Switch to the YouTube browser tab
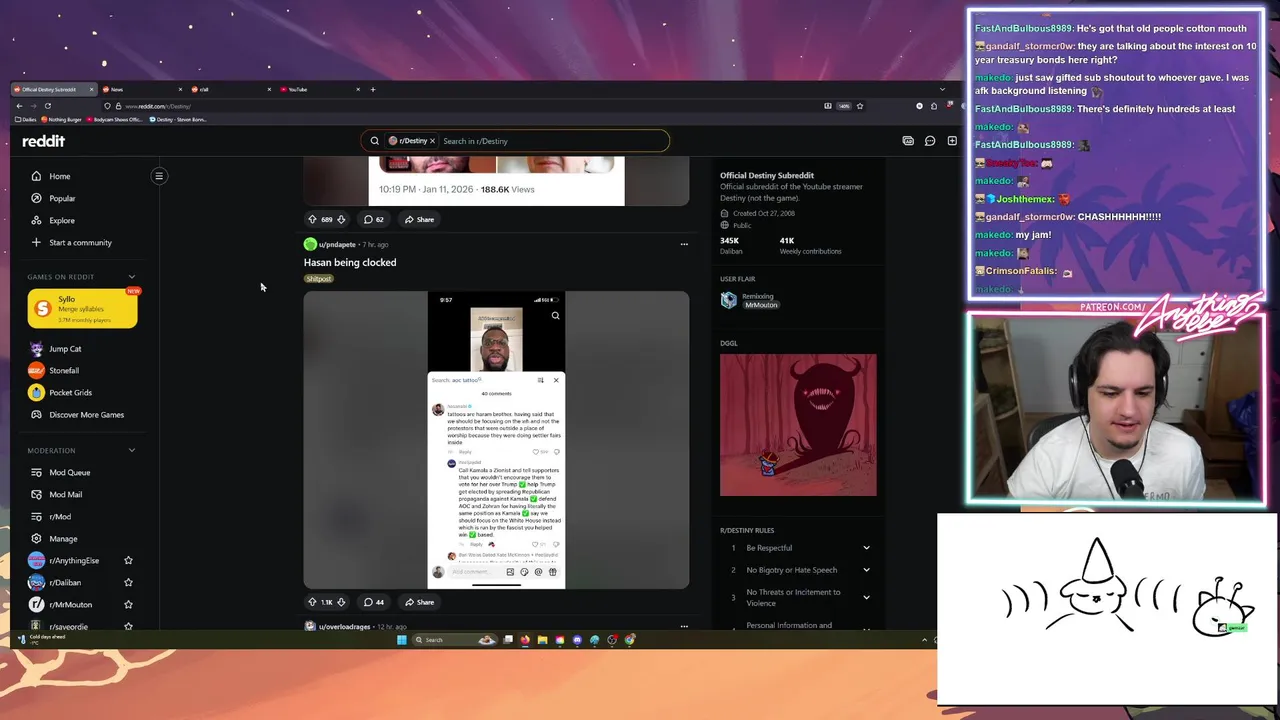The image size is (1280, 720). click(x=320, y=89)
